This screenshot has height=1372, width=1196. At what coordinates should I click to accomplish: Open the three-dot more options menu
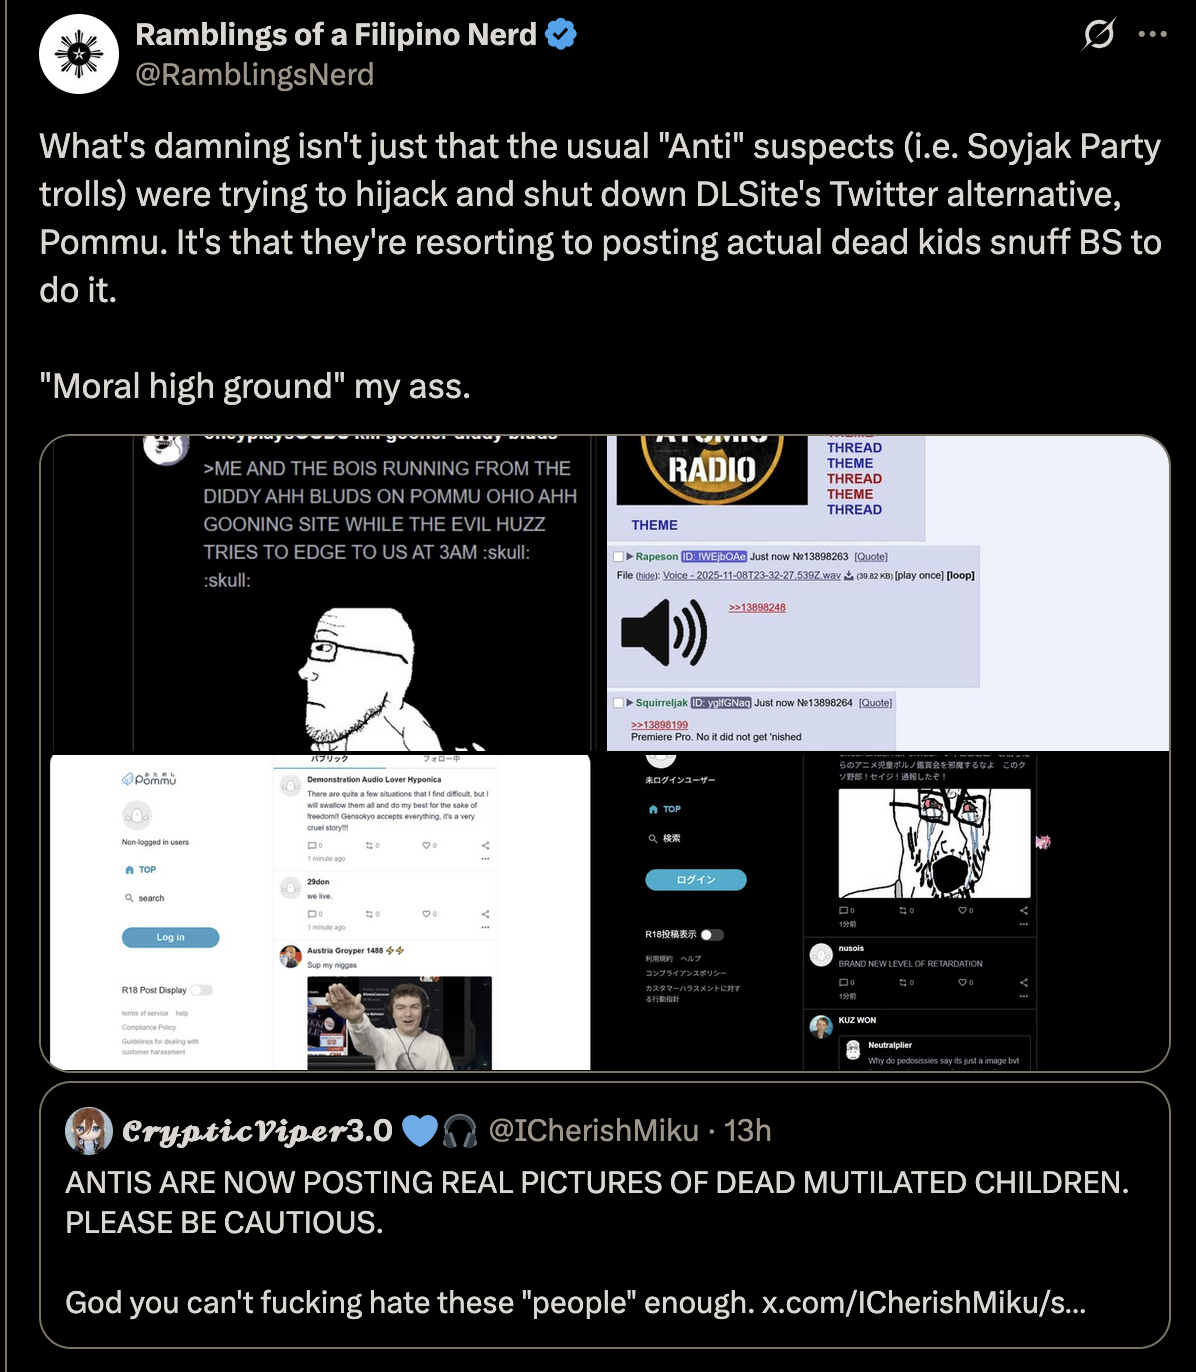(x=1153, y=34)
